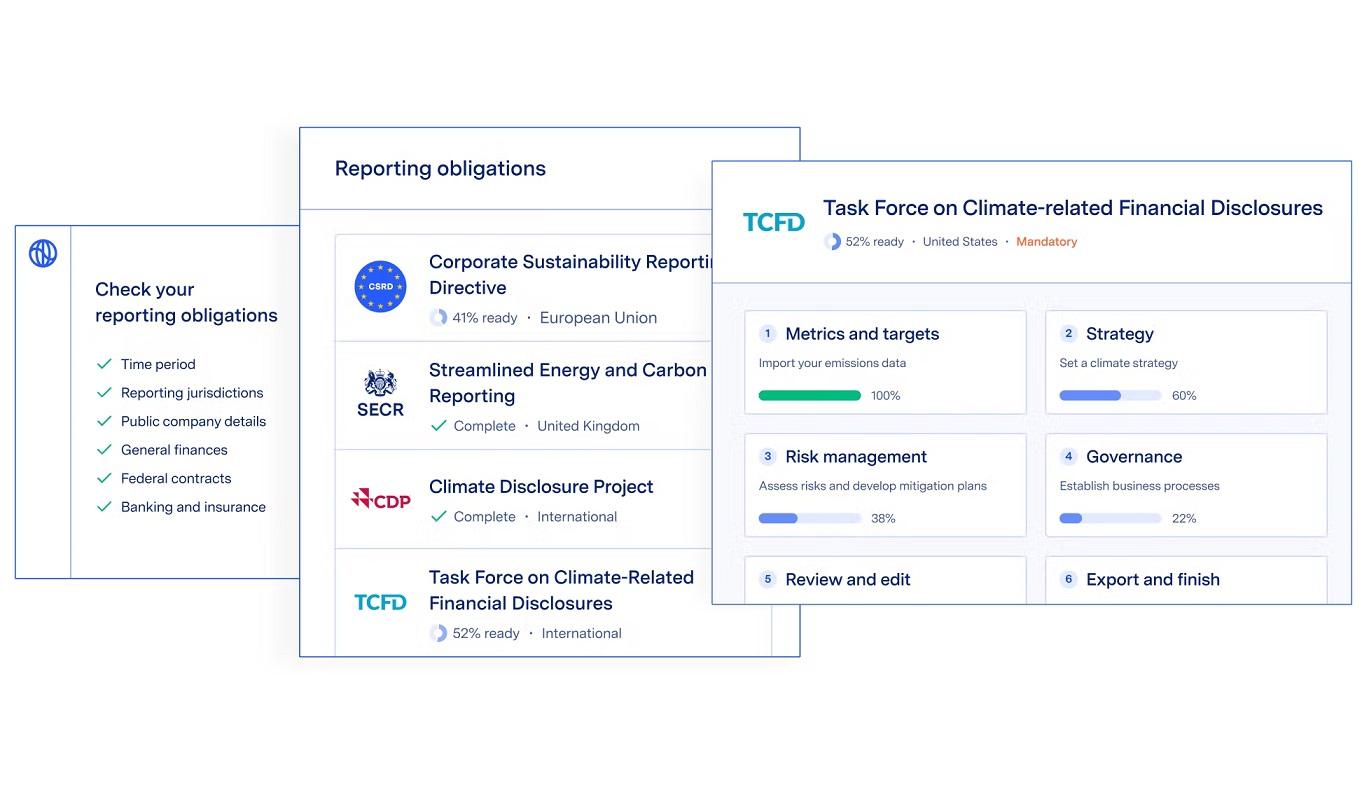
Task: Open Task Force on Climate-Related Financial Disclosures list entry
Action: (552, 602)
